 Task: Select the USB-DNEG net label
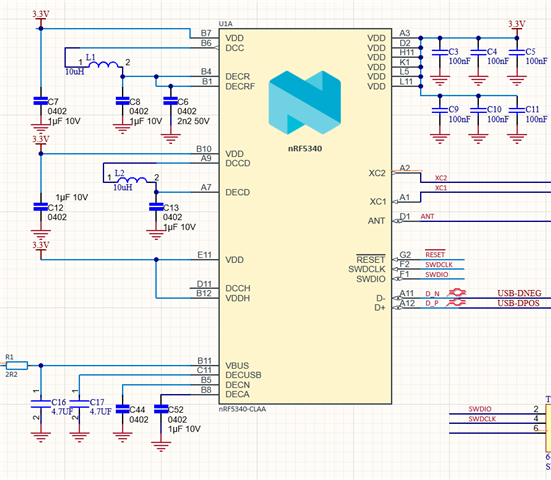pos(519,293)
